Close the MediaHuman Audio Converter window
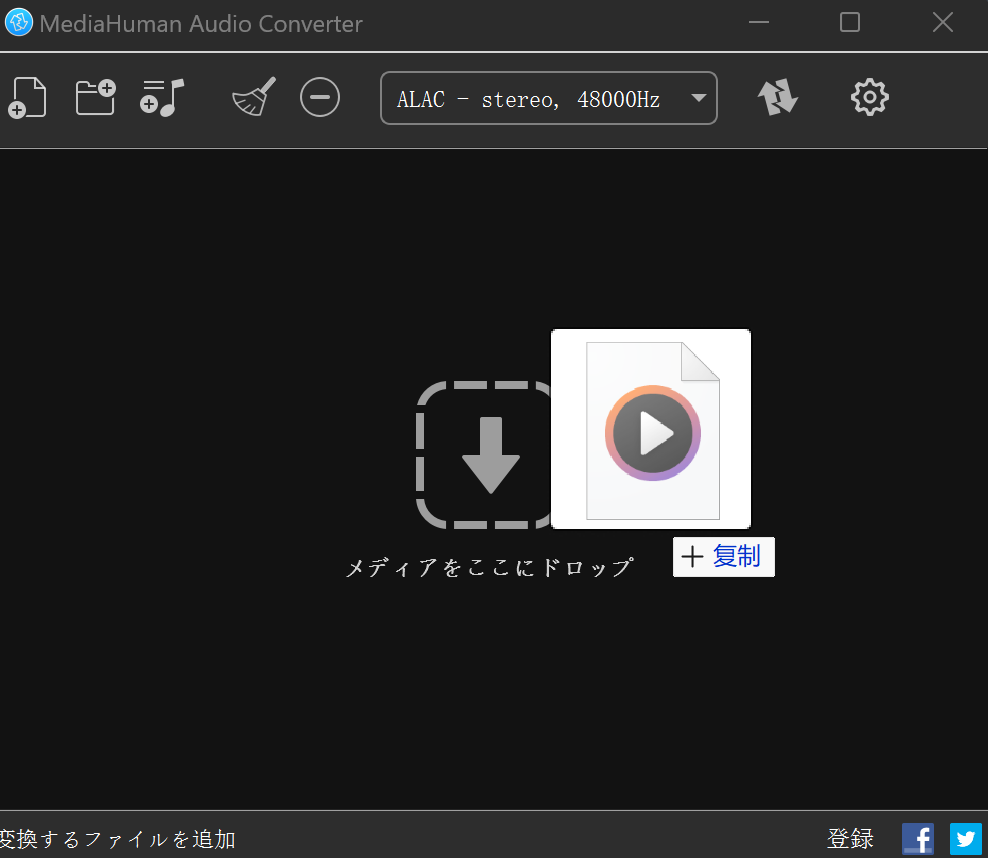The image size is (988, 858). pos(942,23)
